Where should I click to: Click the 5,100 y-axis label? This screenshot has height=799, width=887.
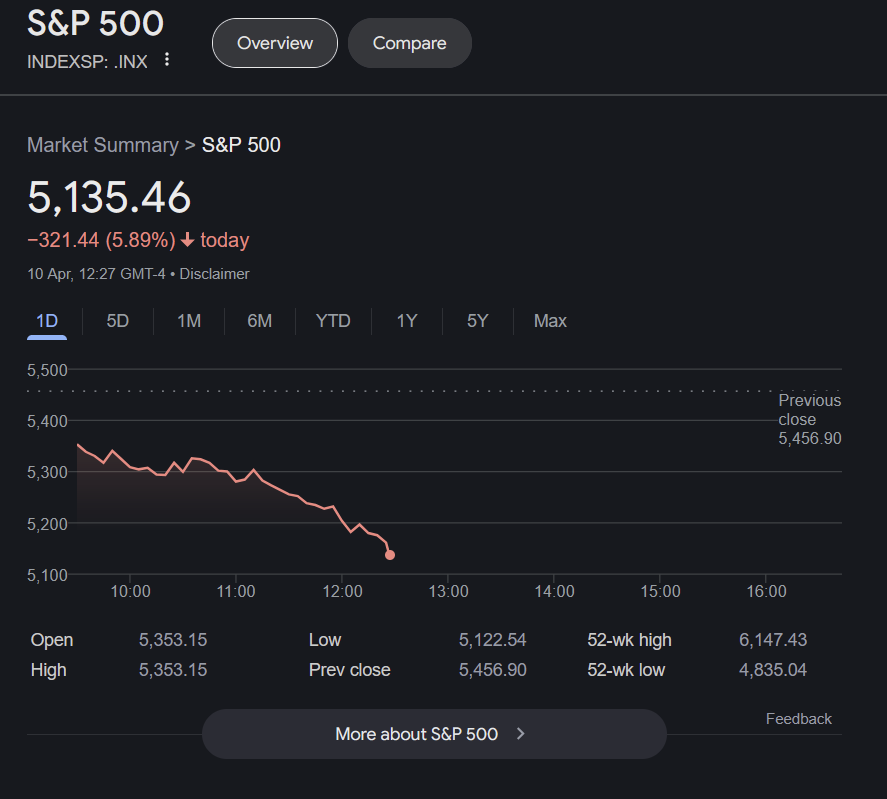pos(48,575)
